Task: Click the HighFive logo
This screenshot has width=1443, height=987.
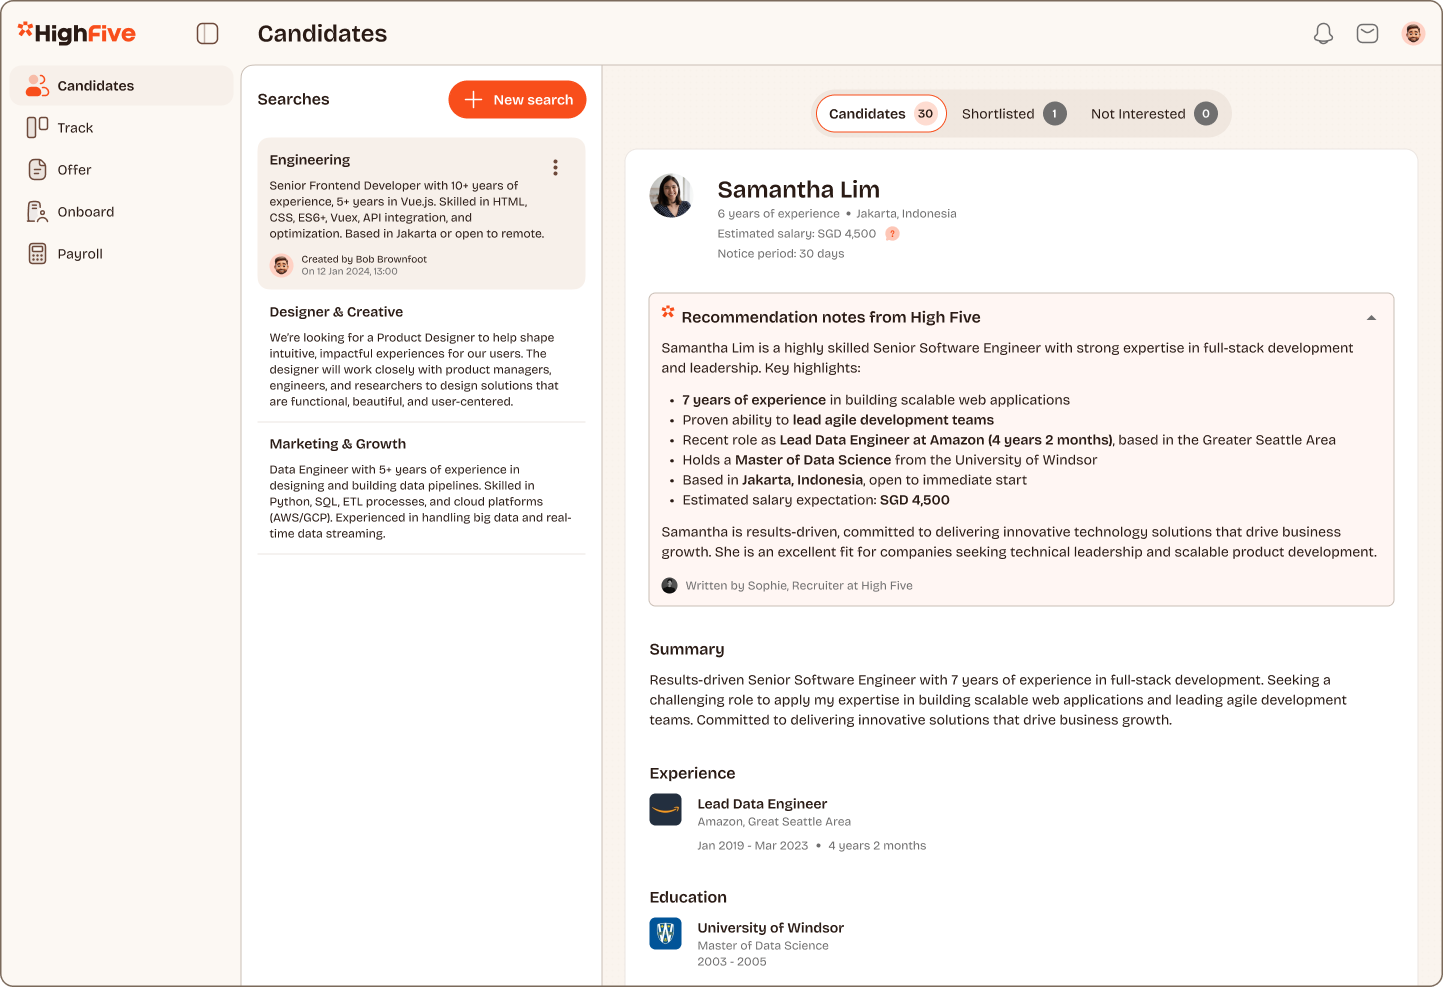Action: click(x=77, y=34)
